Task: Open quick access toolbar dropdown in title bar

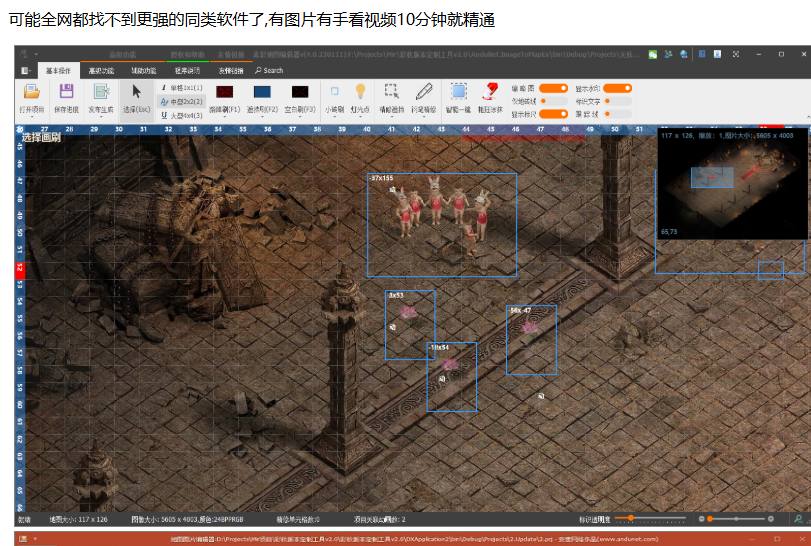Action: [36, 54]
